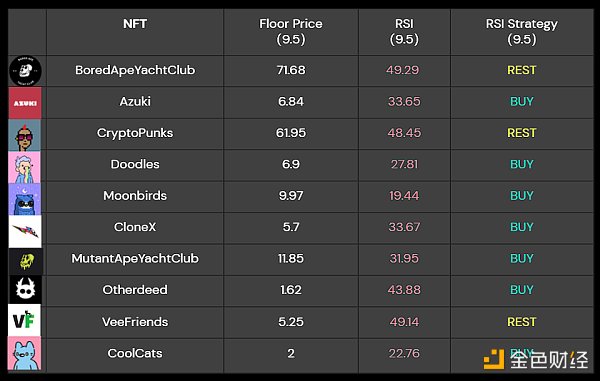Open the Doodles rainbow character icon
The width and height of the screenshot is (600, 381).
24,167
